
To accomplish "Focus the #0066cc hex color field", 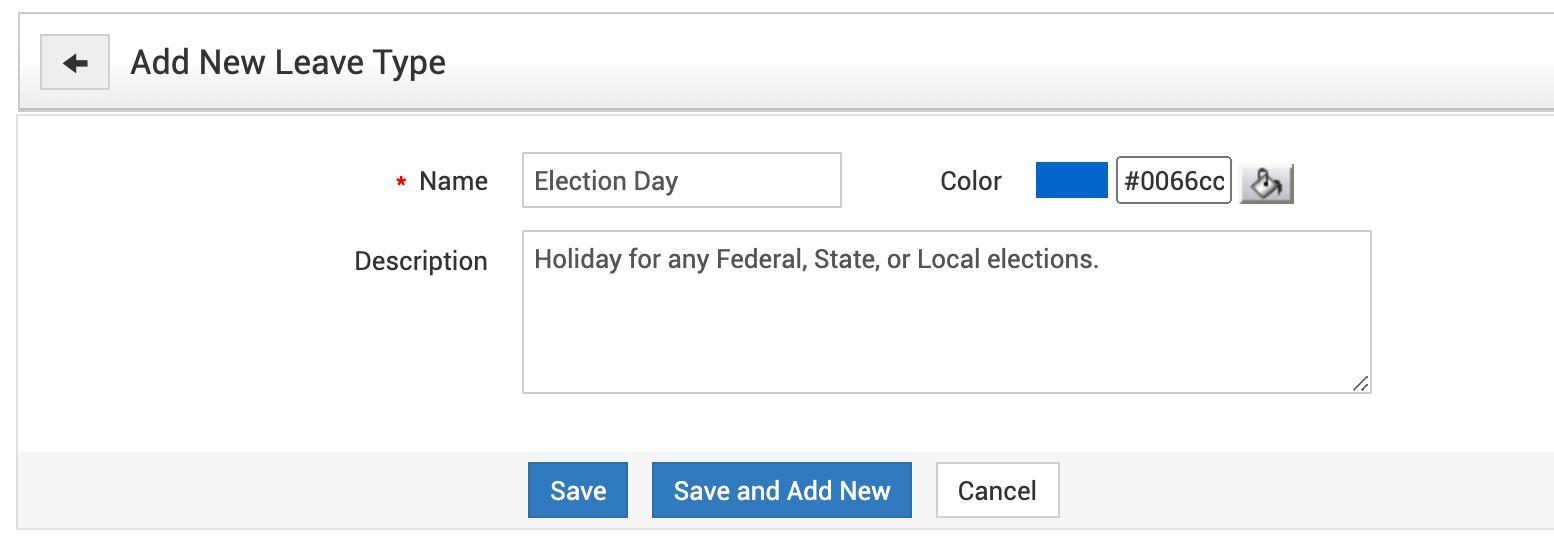I will click(x=1173, y=181).
